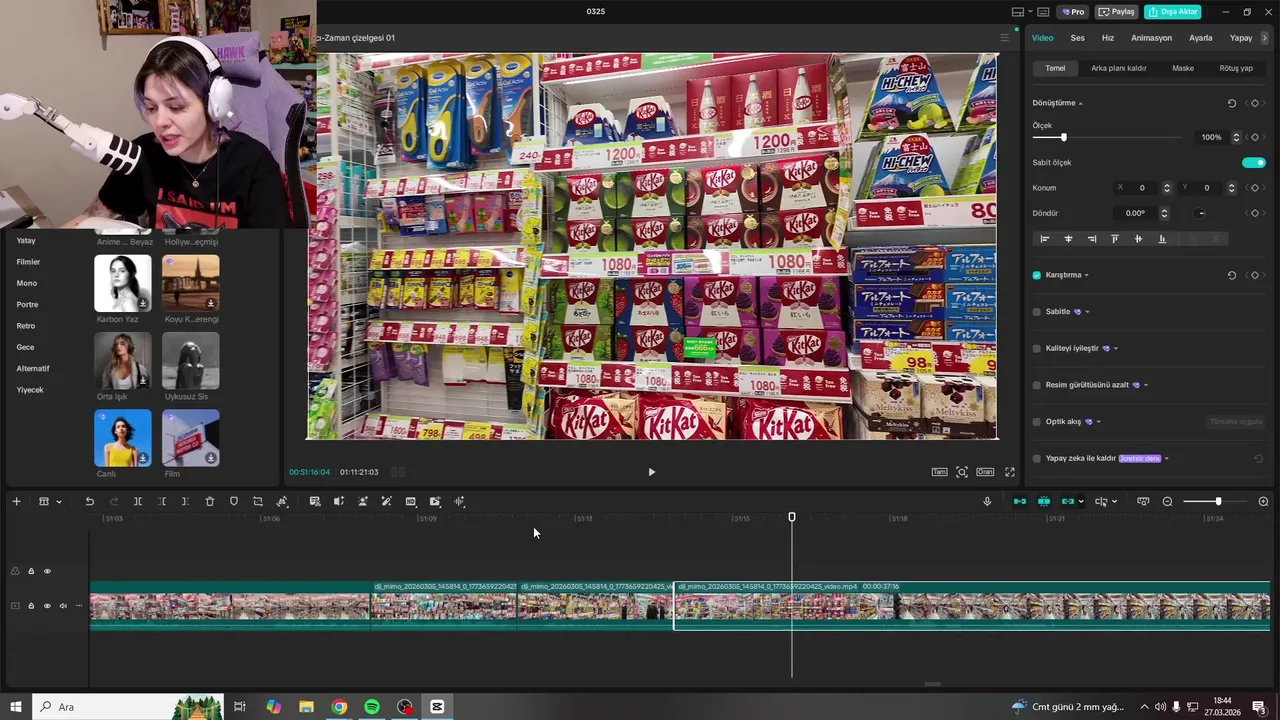Click the Pro upgrade button

click(x=1074, y=12)
